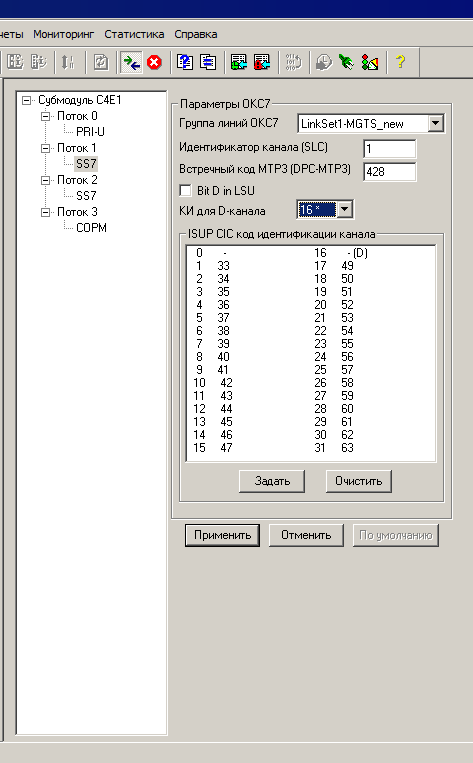Select the COPM tree item
The width and height of the screenshot is (473, 763).
click(91, 228)
